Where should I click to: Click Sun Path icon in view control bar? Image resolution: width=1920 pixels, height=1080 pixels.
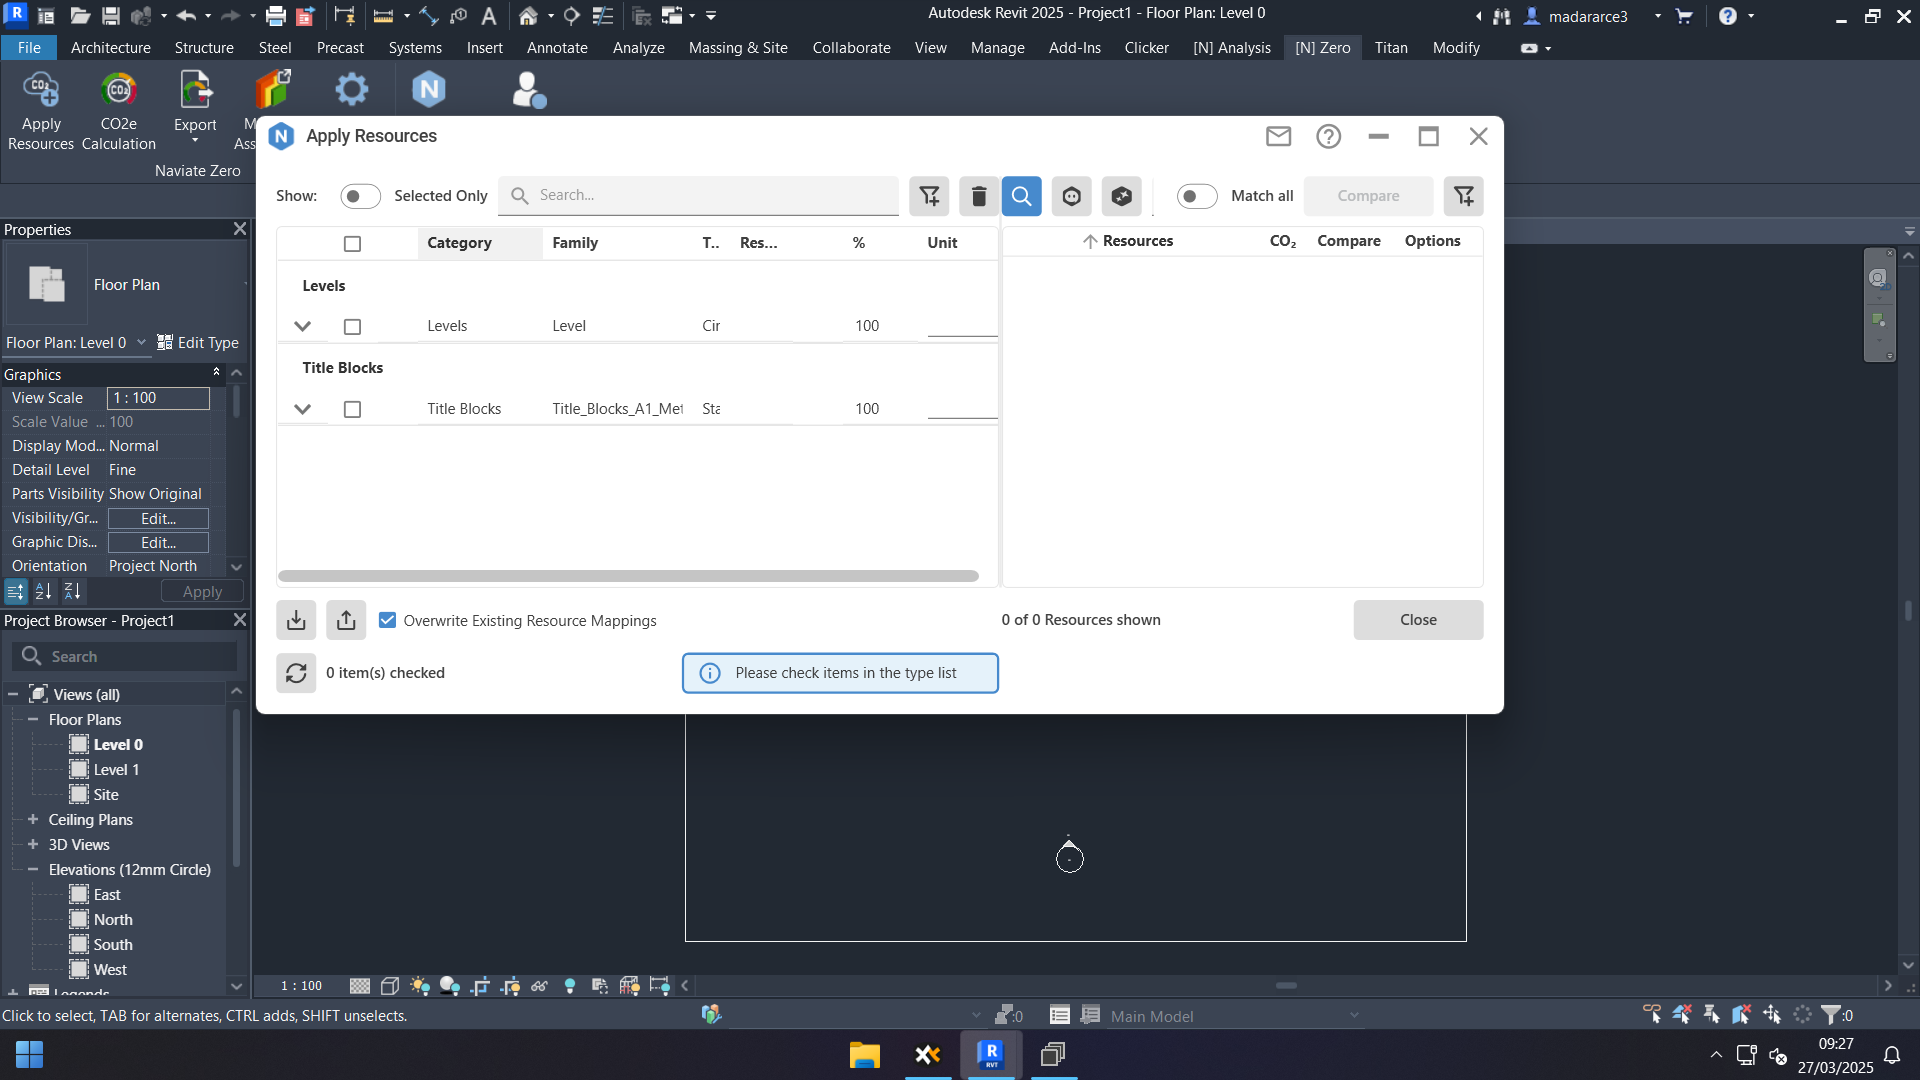(420, 986)
